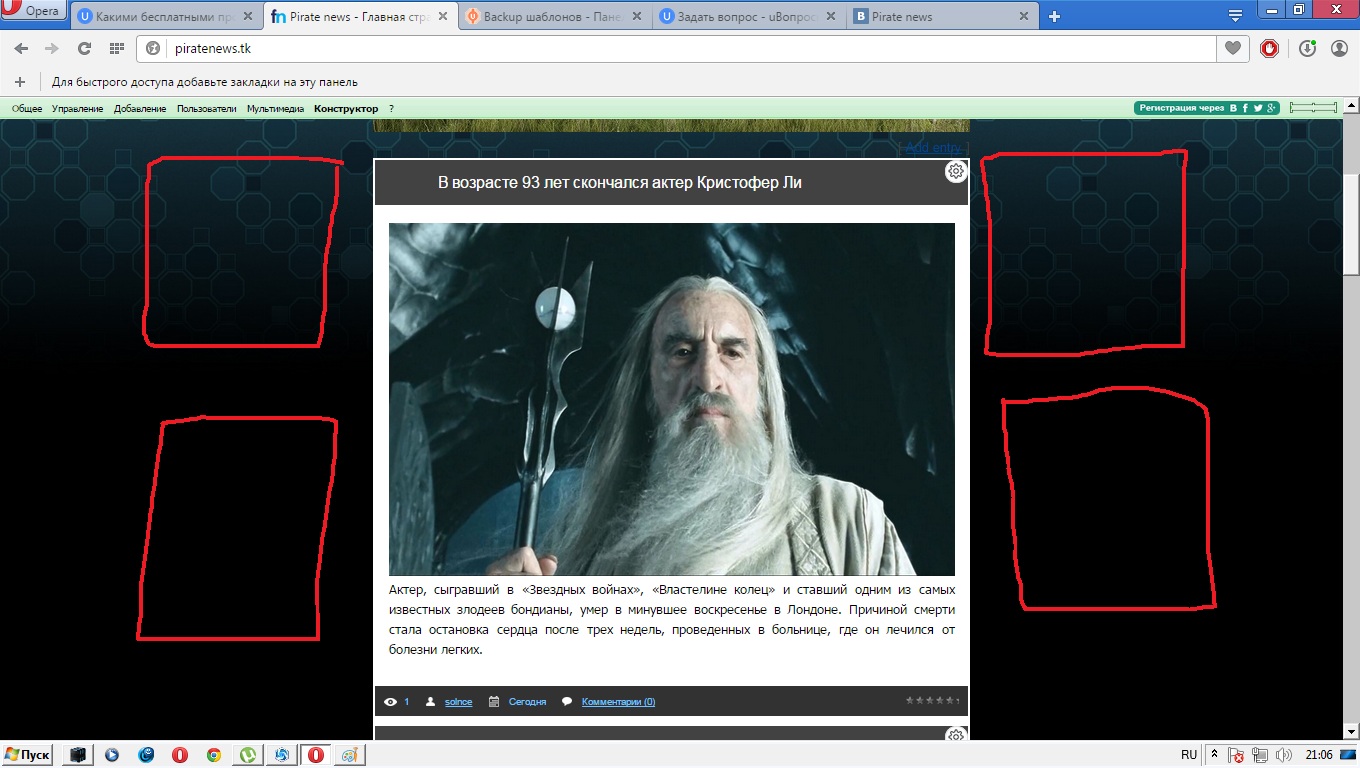Click the browser Reload page icon
This screenshot has width=1360, height=768.
pyautogui.click(x=84, y=48)
